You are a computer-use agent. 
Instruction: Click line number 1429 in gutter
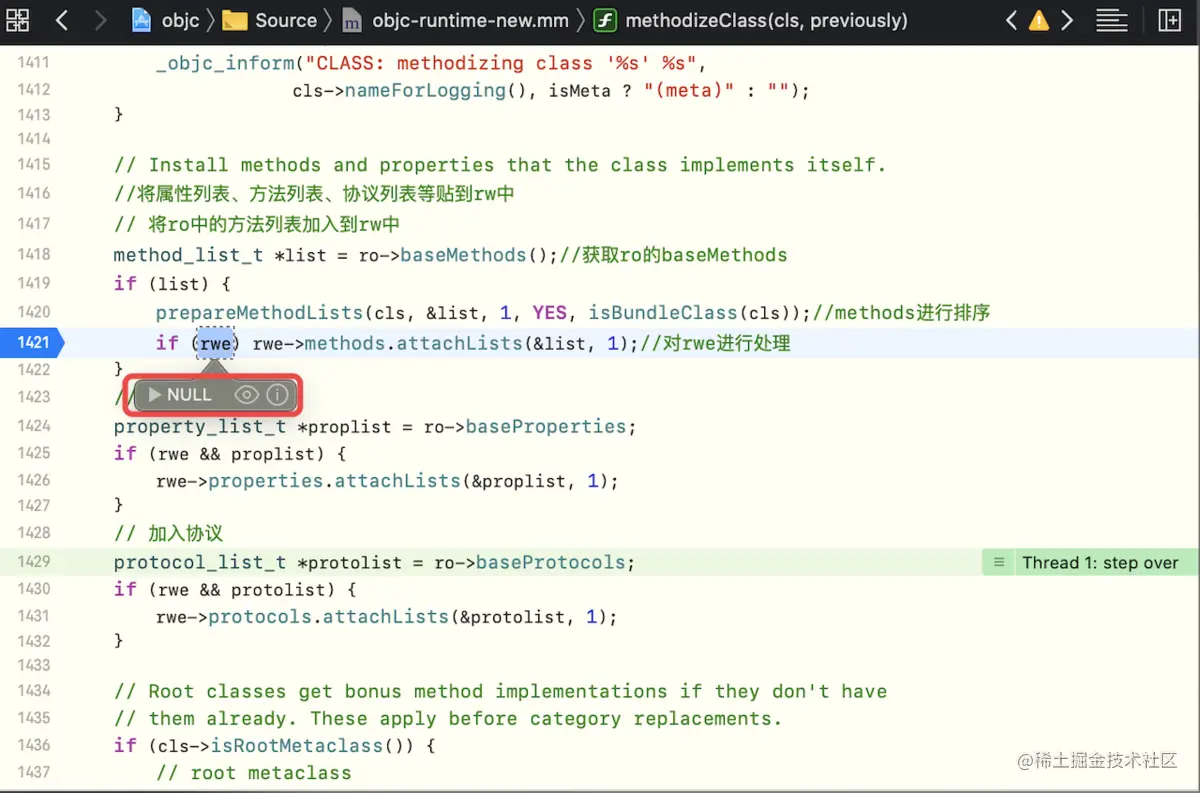[33, 562]
